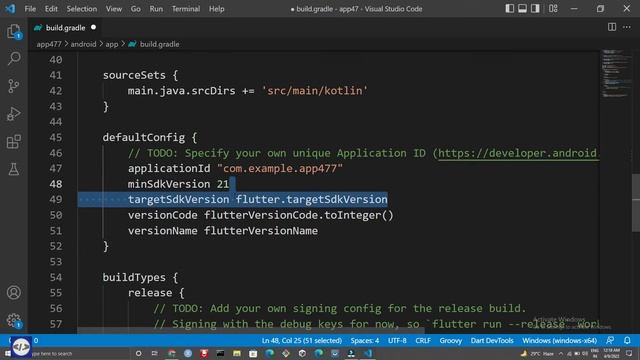Open the Selection menu
The image size is (640, 360).
(x=82, y=9)
